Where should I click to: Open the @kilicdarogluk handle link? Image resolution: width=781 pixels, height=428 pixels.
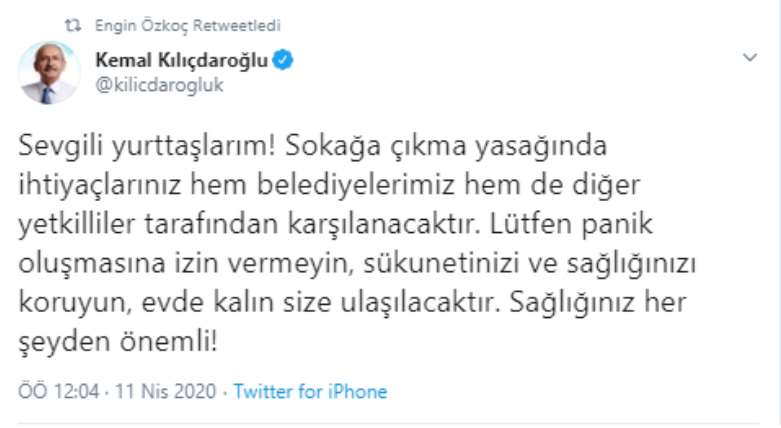tap(159, 85)
